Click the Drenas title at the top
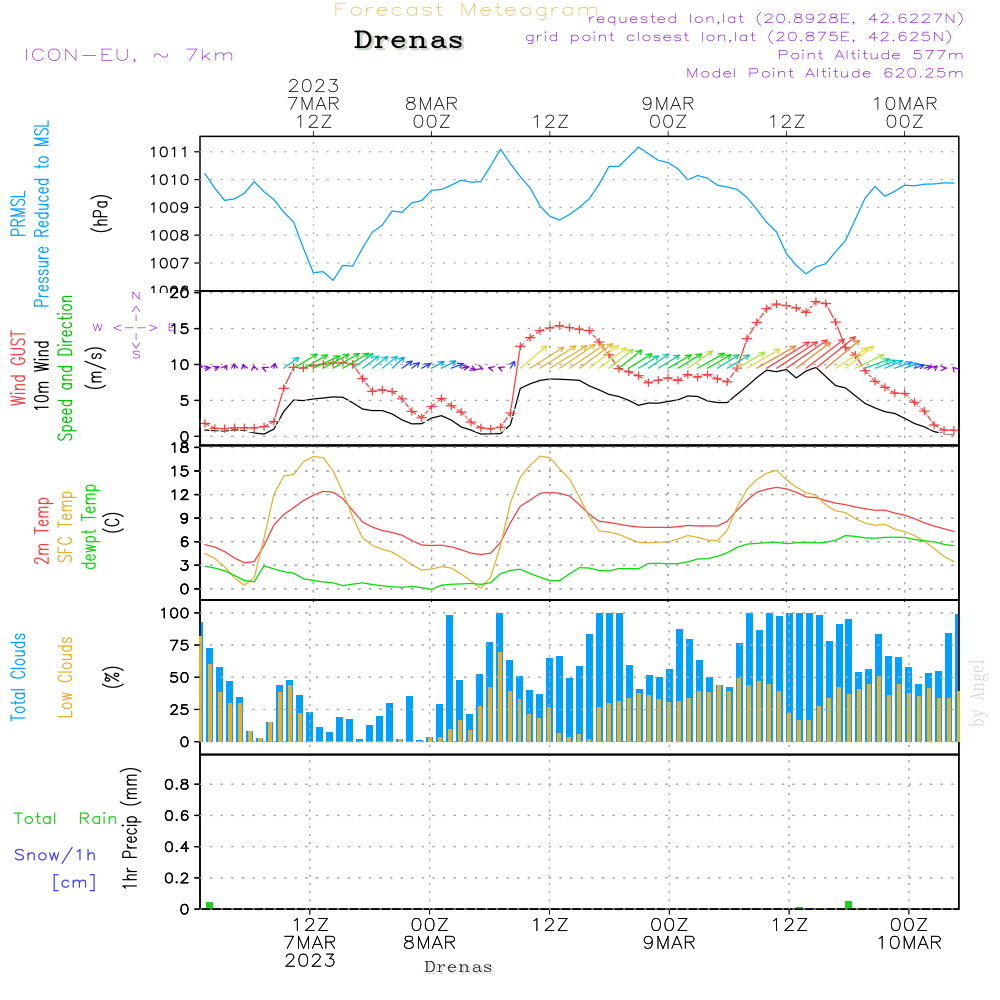 pyautogui.click(x=409, y=41)
